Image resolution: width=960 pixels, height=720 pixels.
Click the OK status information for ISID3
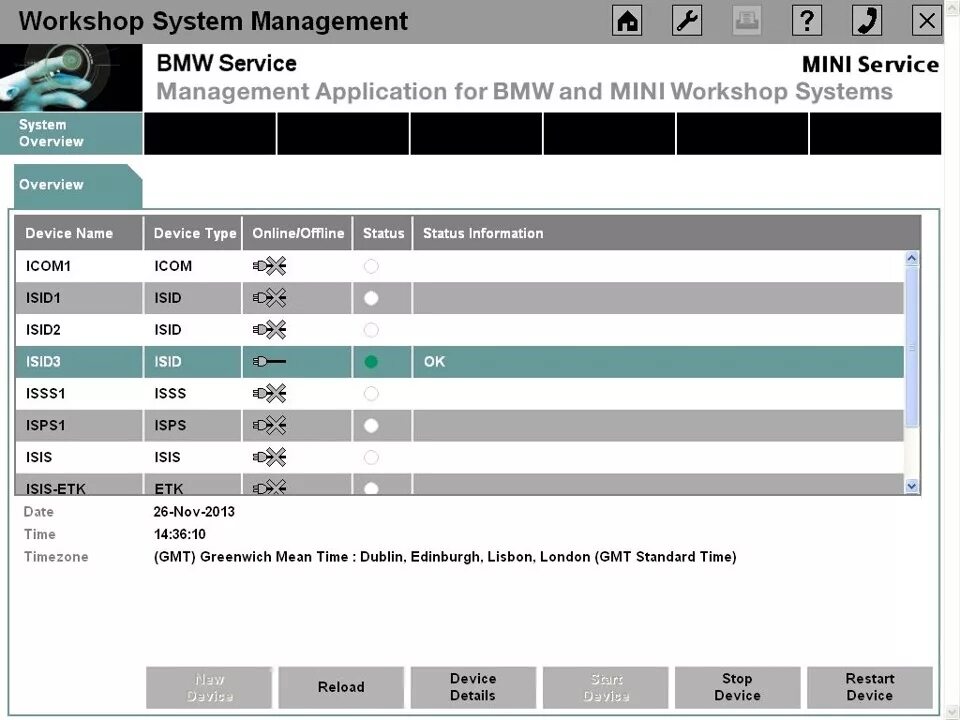(x=434, y=362)
